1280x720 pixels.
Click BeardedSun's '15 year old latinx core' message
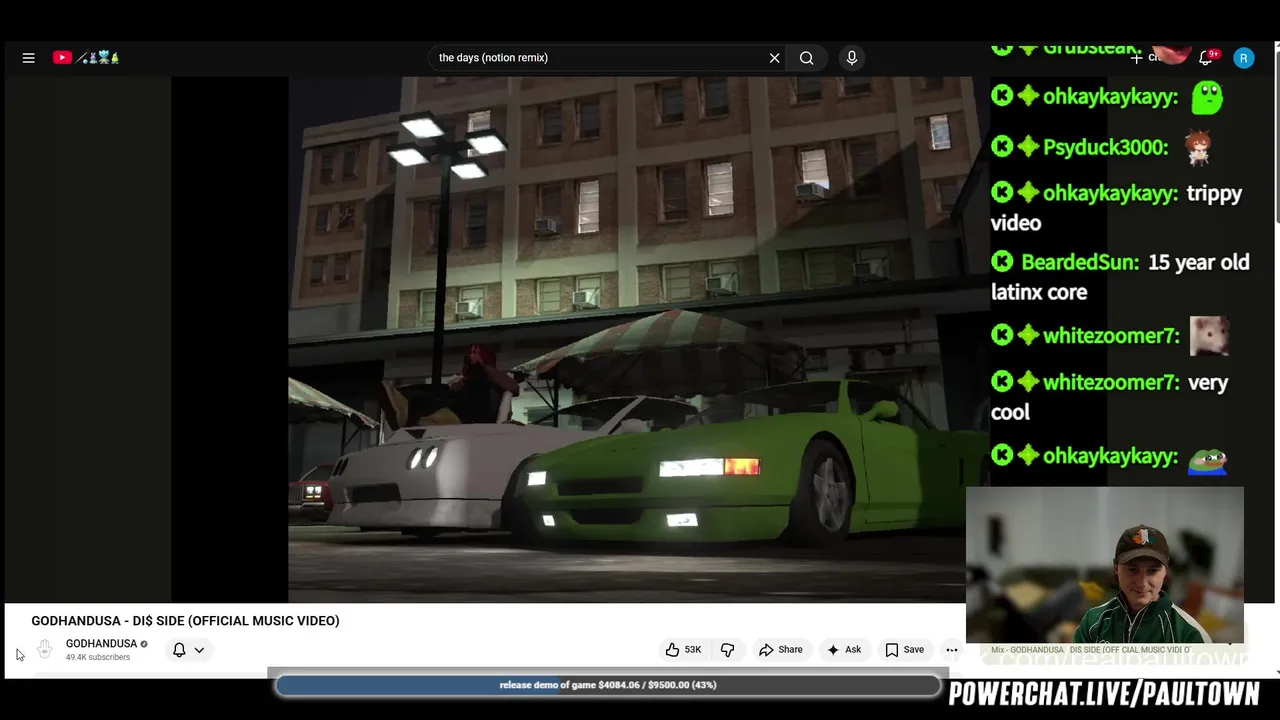click(x=1120, y=277)
